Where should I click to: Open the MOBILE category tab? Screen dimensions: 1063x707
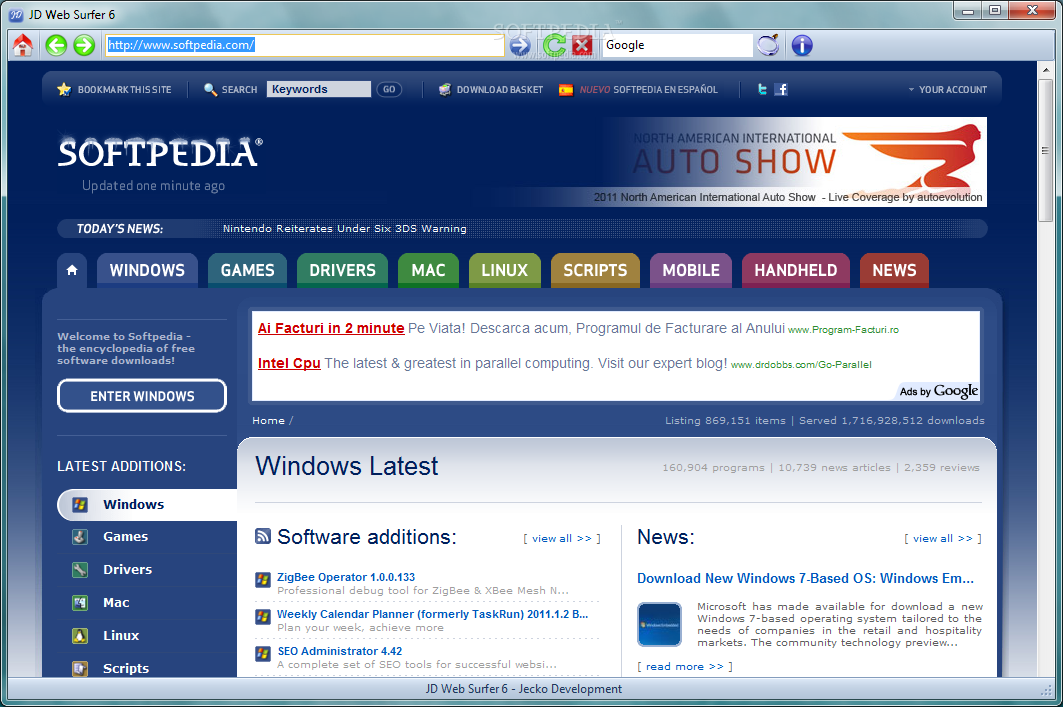tap(691, 270)
